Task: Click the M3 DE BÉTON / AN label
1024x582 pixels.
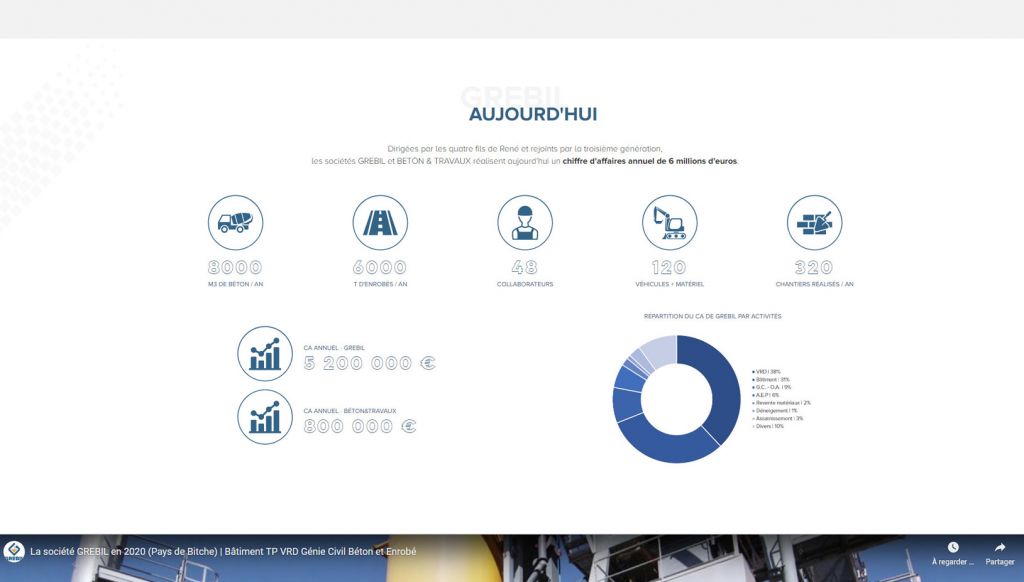Action: click(x=236, y=284)
